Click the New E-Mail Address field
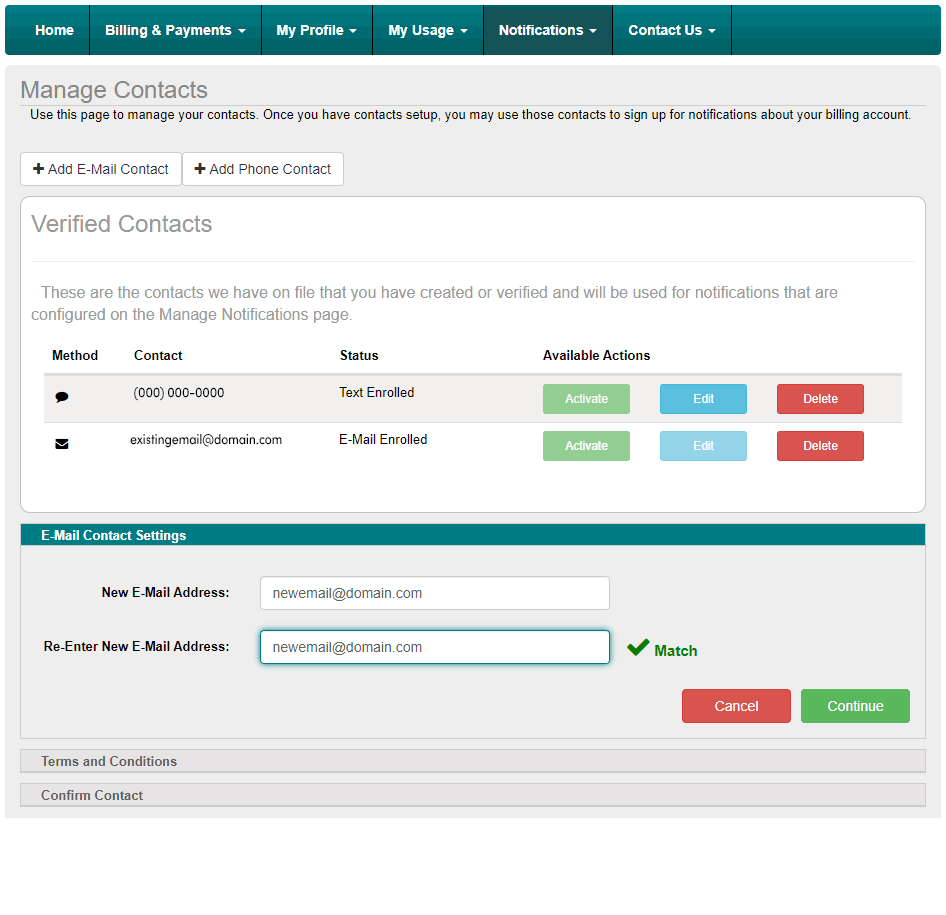 point(435,593)
